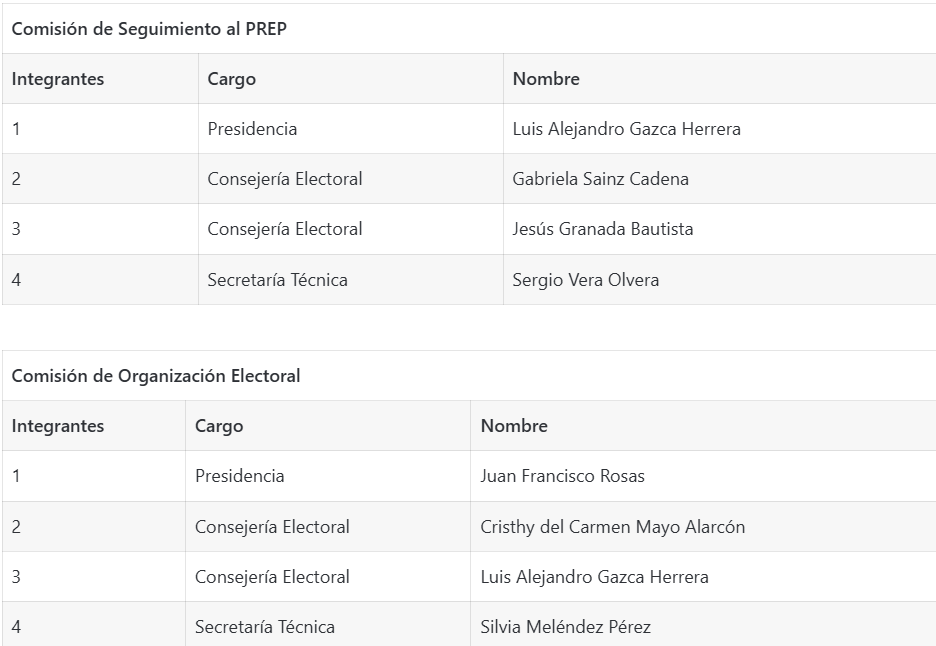Click Cargo header in Organización Electoral table
Image resolution: width=936 pixels, height=646 pixels.
click(219, 426)
